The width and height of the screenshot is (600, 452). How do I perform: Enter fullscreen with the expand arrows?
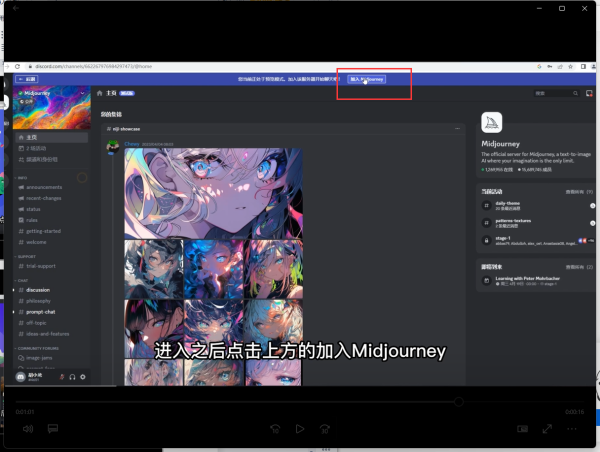547,429
